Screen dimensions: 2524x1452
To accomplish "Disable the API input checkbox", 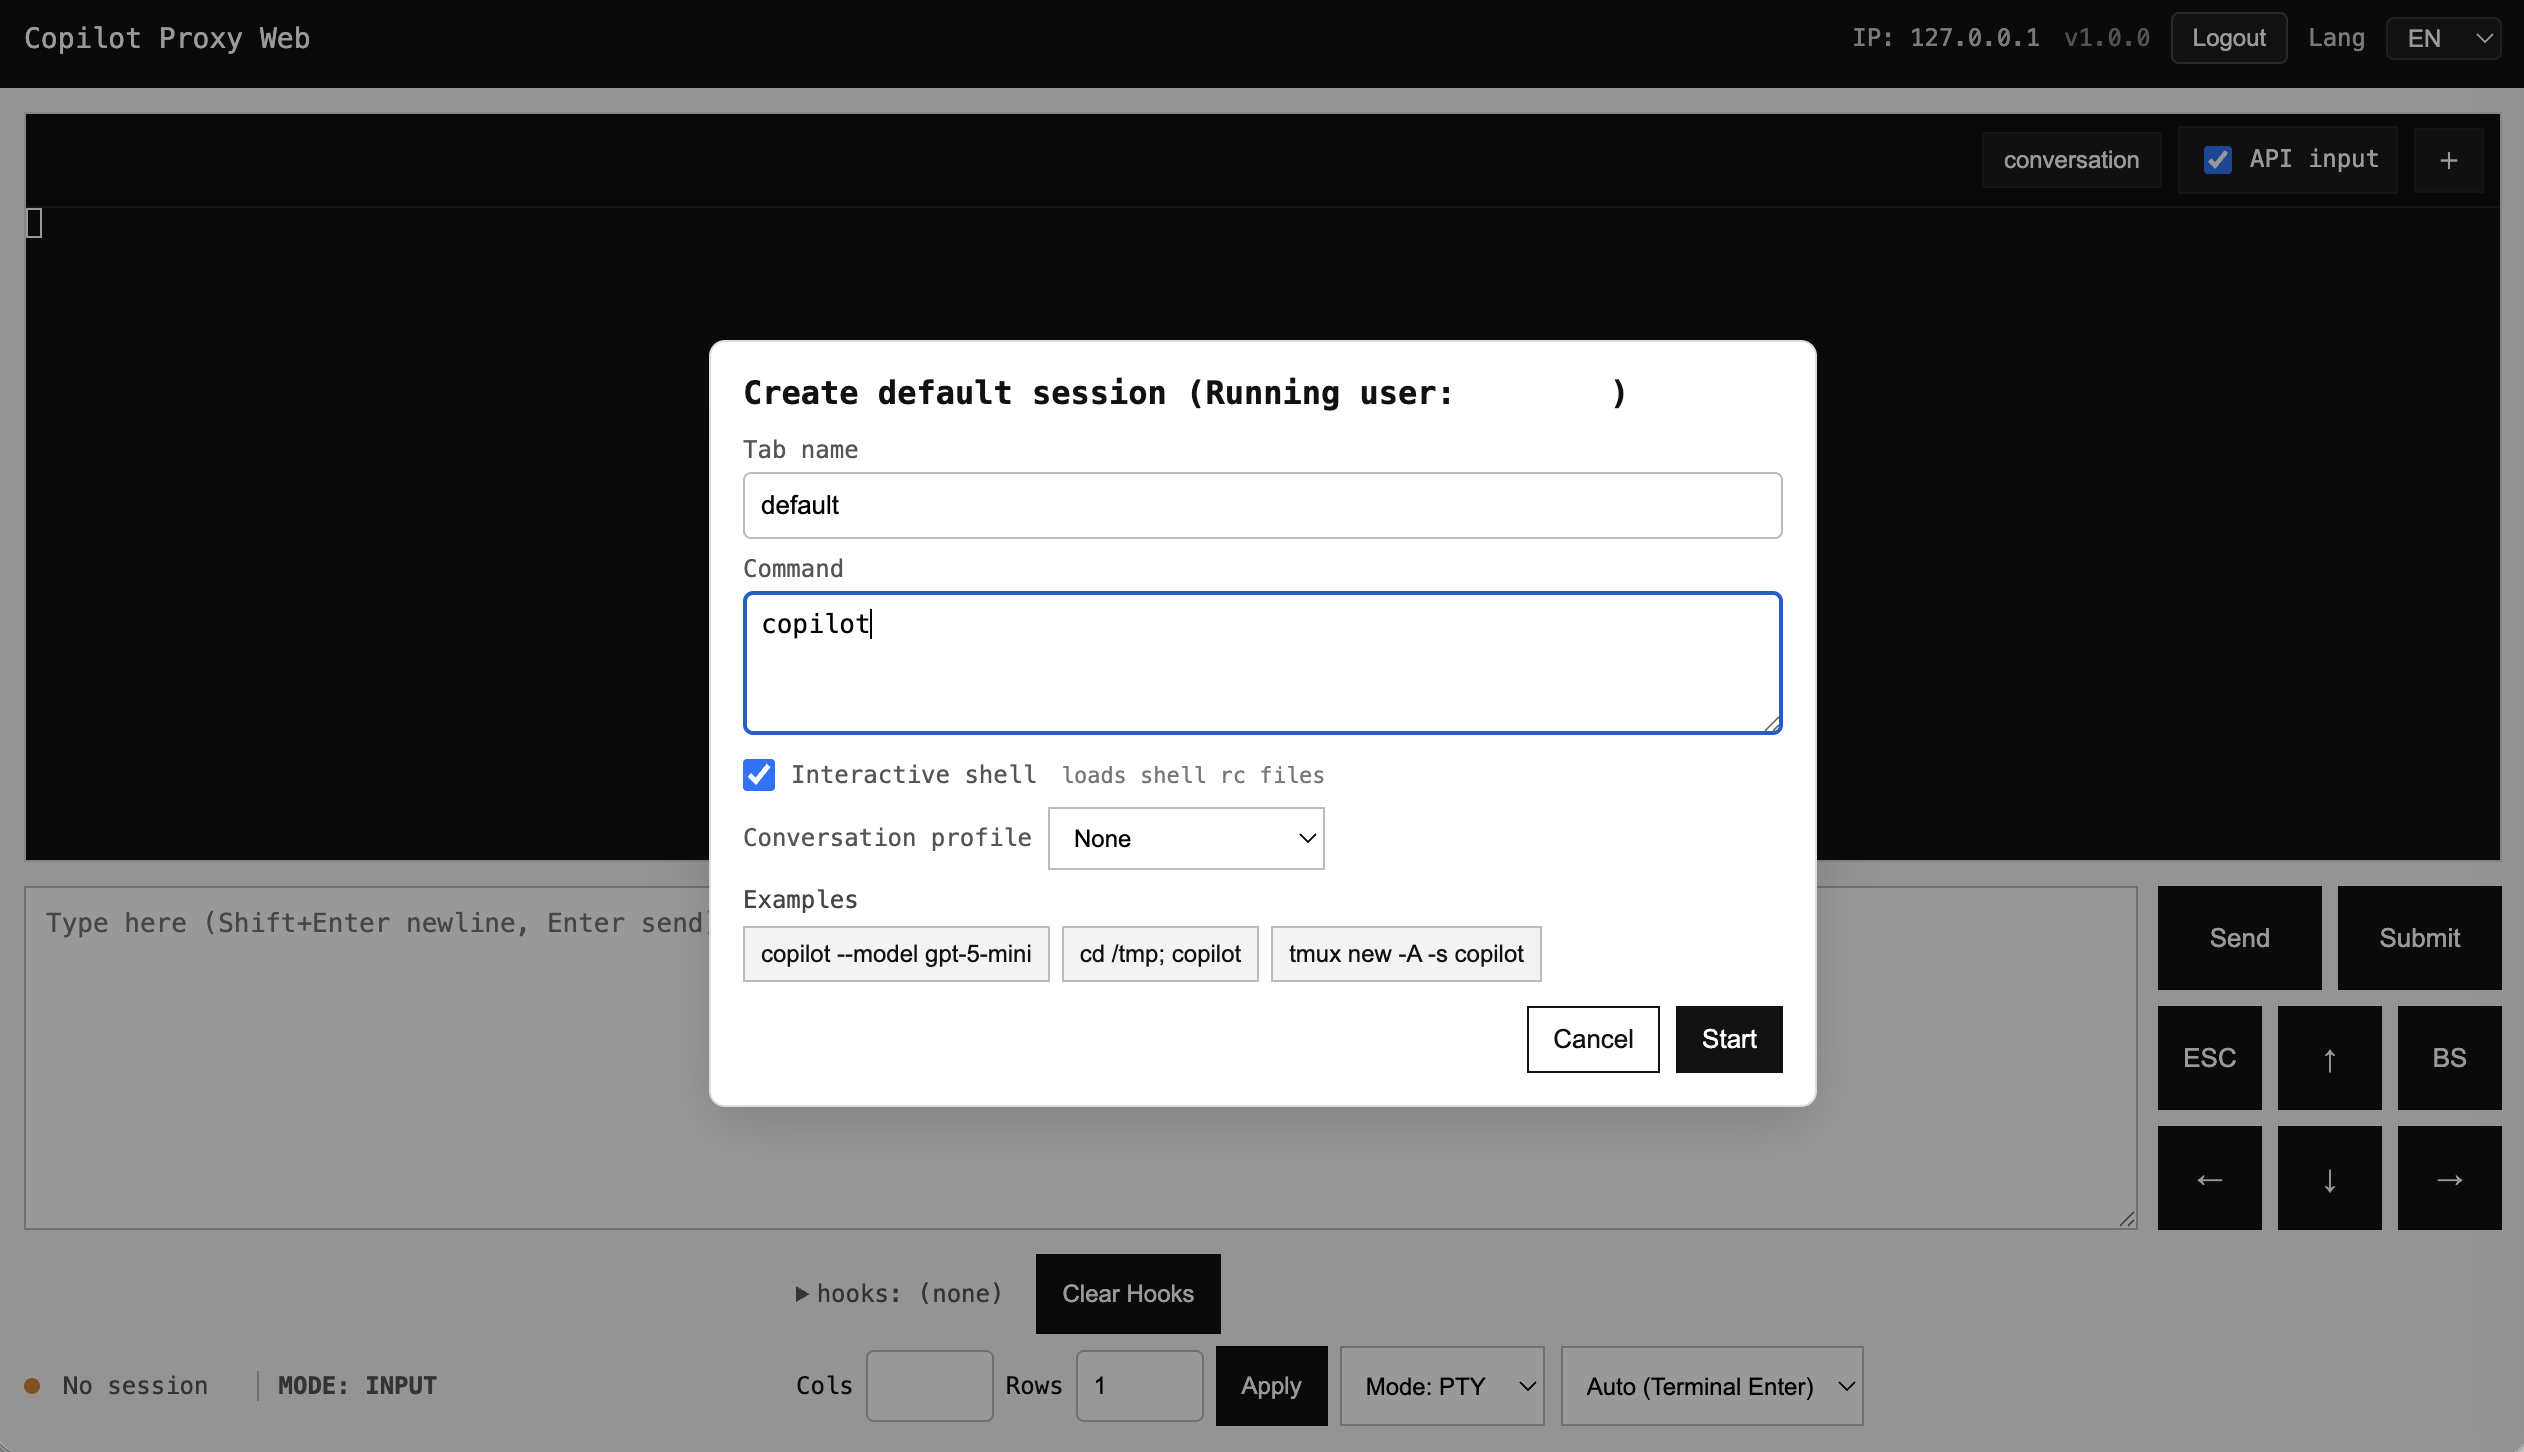I will pyautogui.click(x=2217, y=160).
